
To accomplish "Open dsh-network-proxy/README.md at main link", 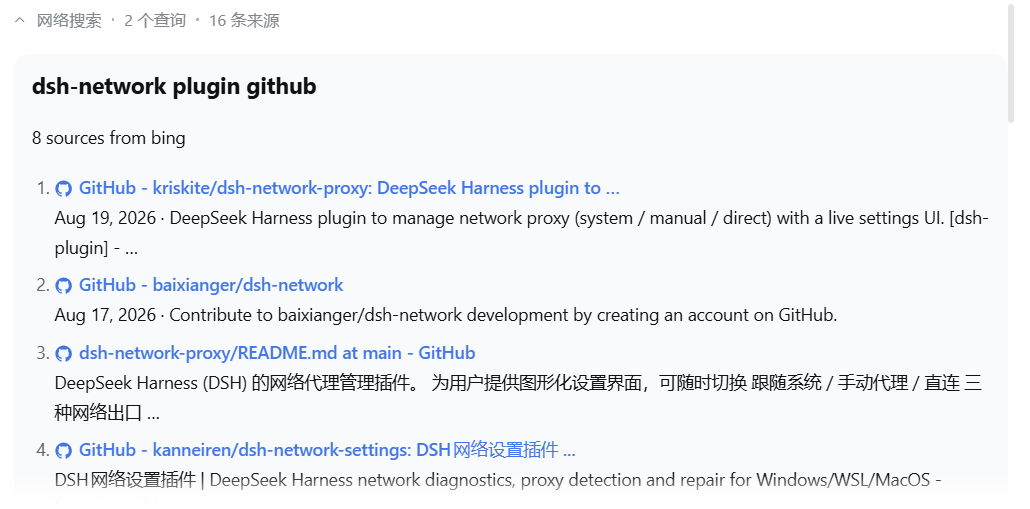I will coord(277,353).
